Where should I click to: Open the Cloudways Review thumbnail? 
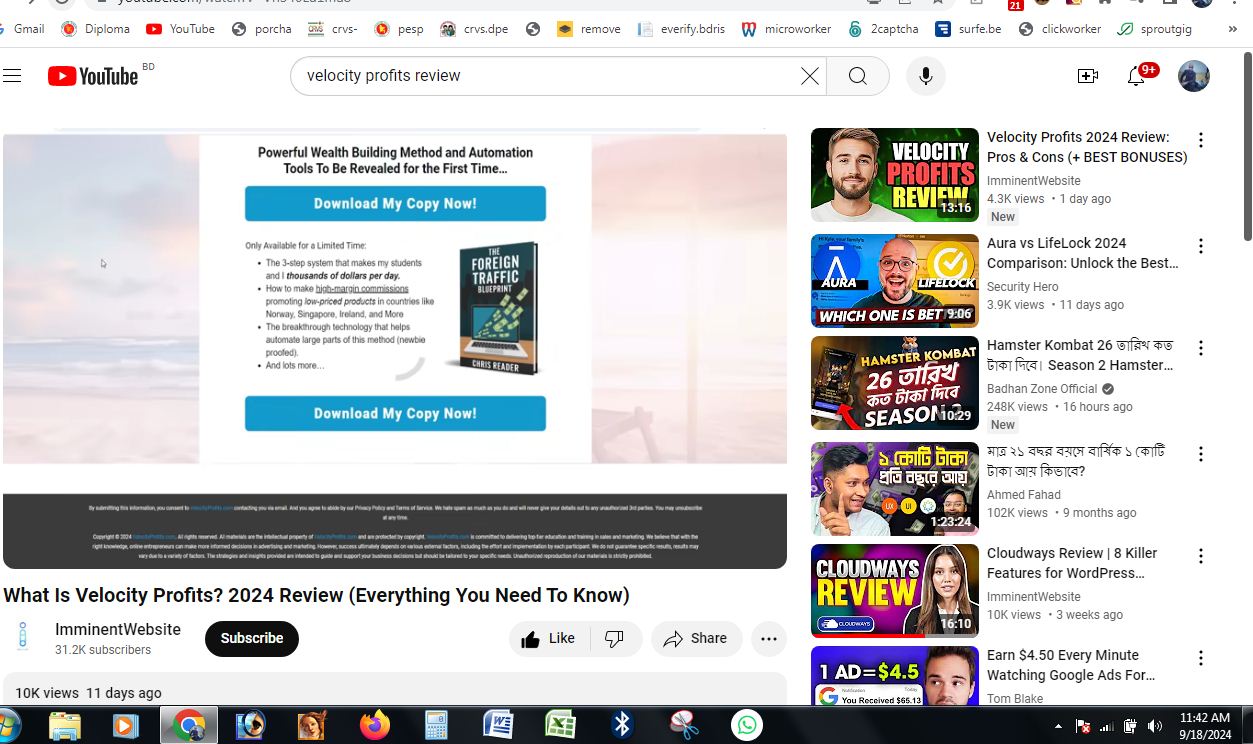tap(895, 591)
